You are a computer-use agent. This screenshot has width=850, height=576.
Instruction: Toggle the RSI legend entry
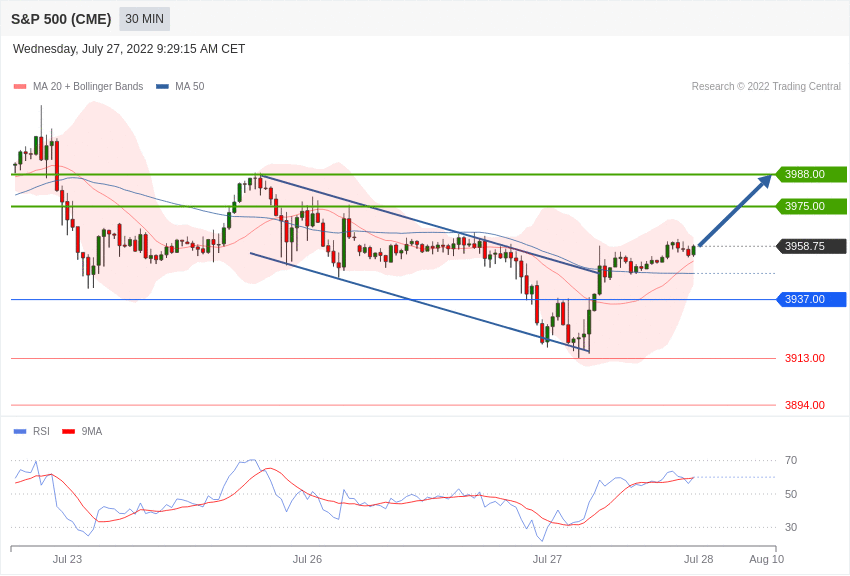click(x=32, y=431)
